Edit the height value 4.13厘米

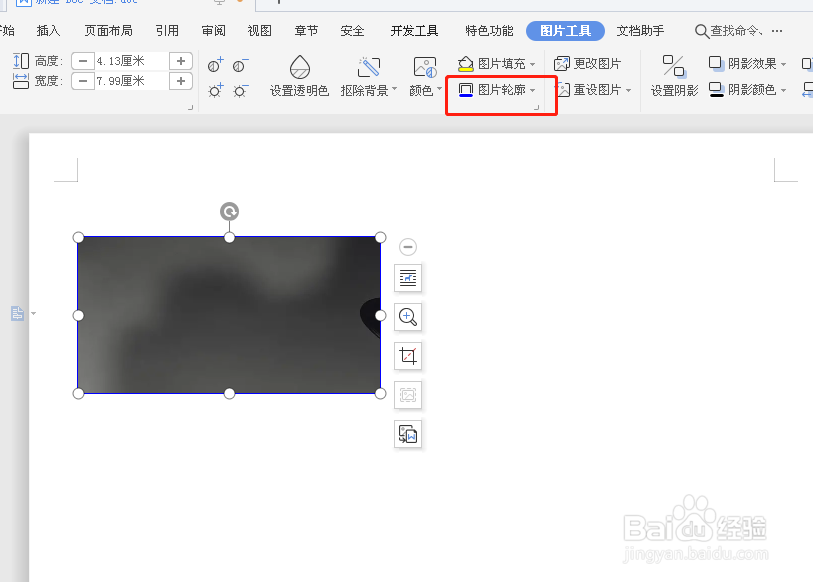(132, 61)
